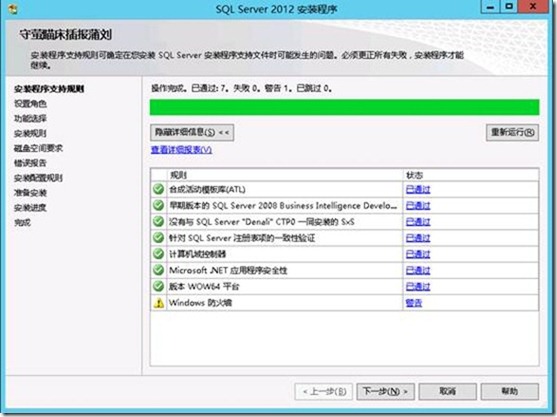Click green check icon for SQL Server 注册表项 rule
The width and height of the screenshot is (557, 417).
158,238
